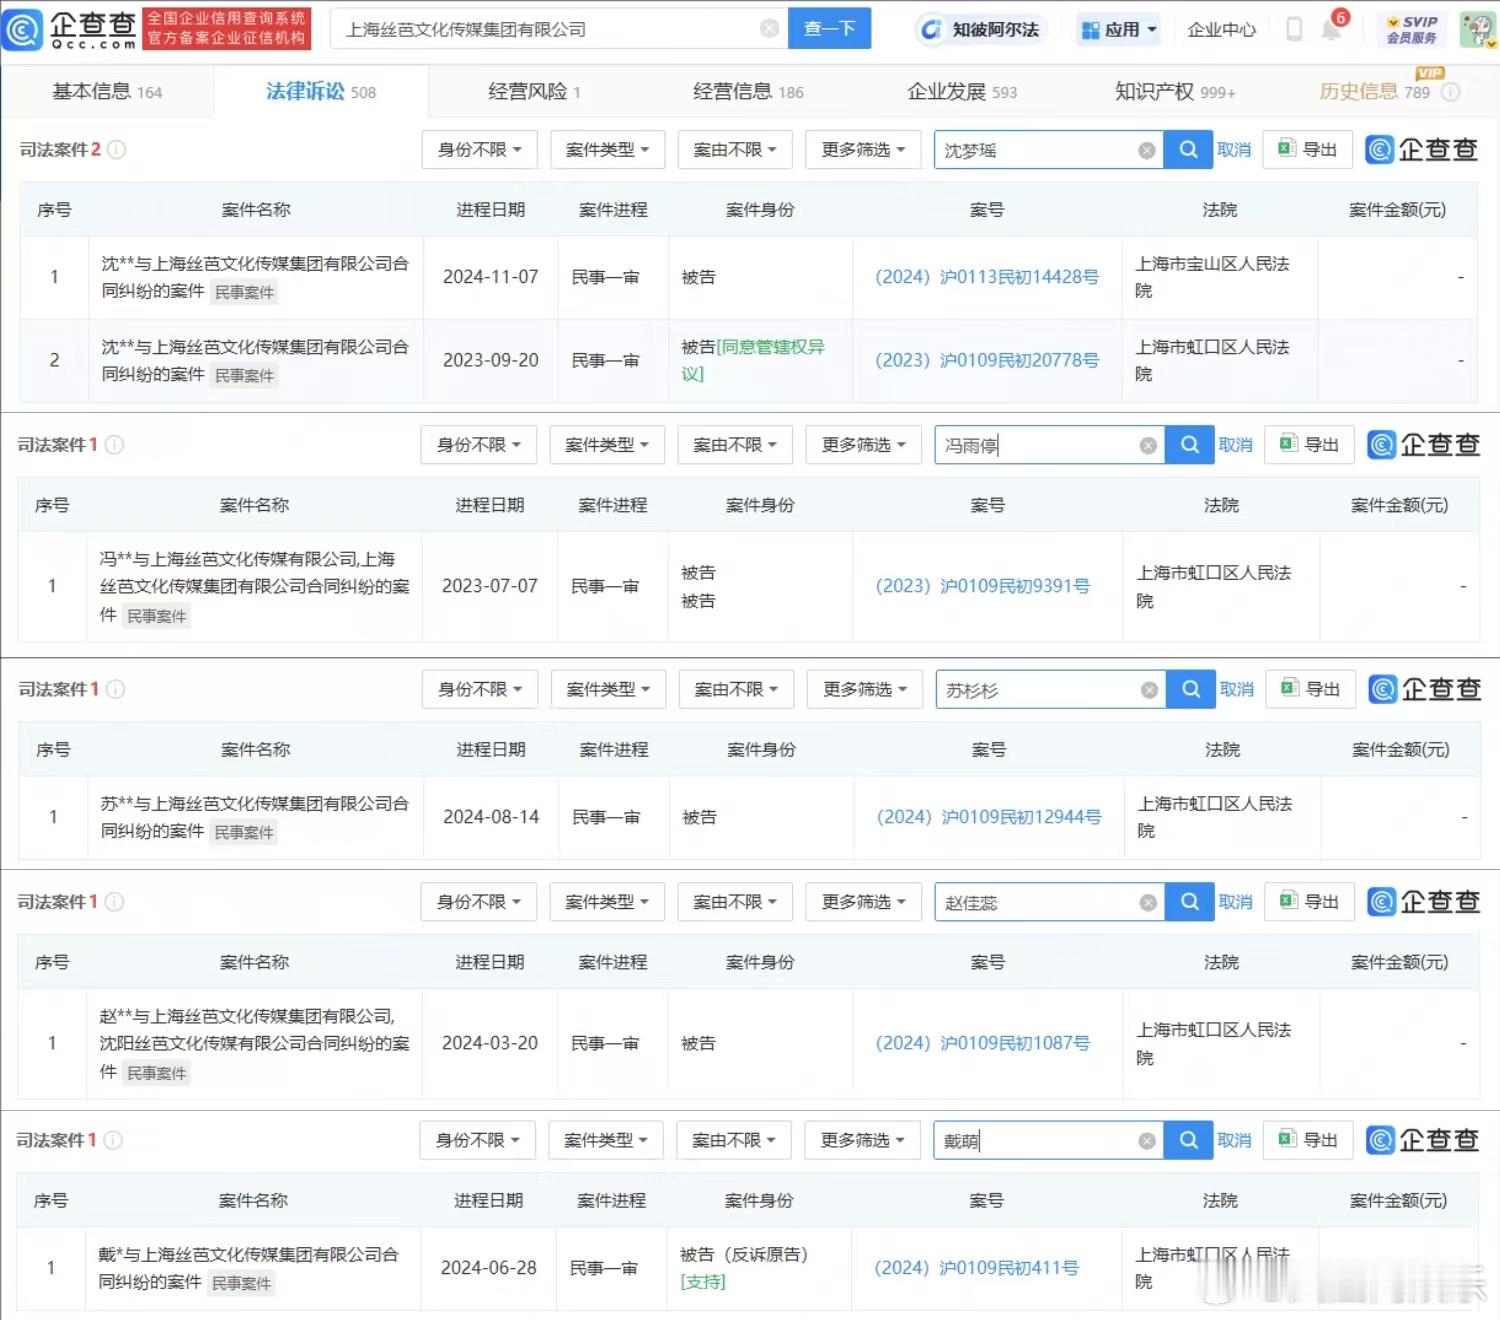This screenshot has height=1320, width=1500.
Task: Clear the 戴萌 filter keyword
Action: pos(1147,1141)
